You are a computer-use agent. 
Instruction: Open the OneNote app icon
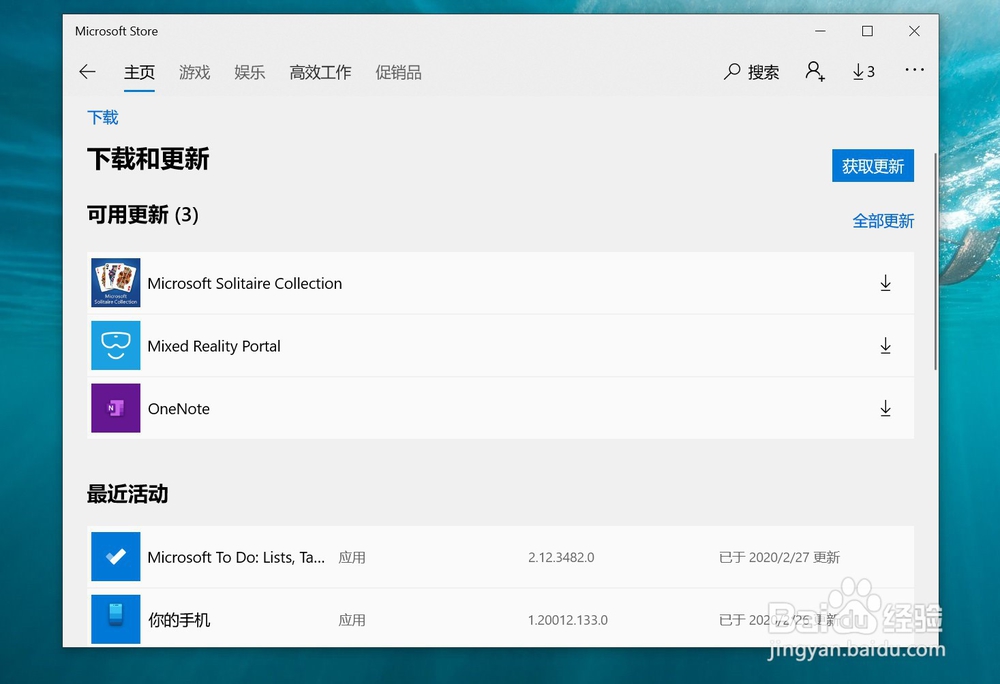coord(115,408)
